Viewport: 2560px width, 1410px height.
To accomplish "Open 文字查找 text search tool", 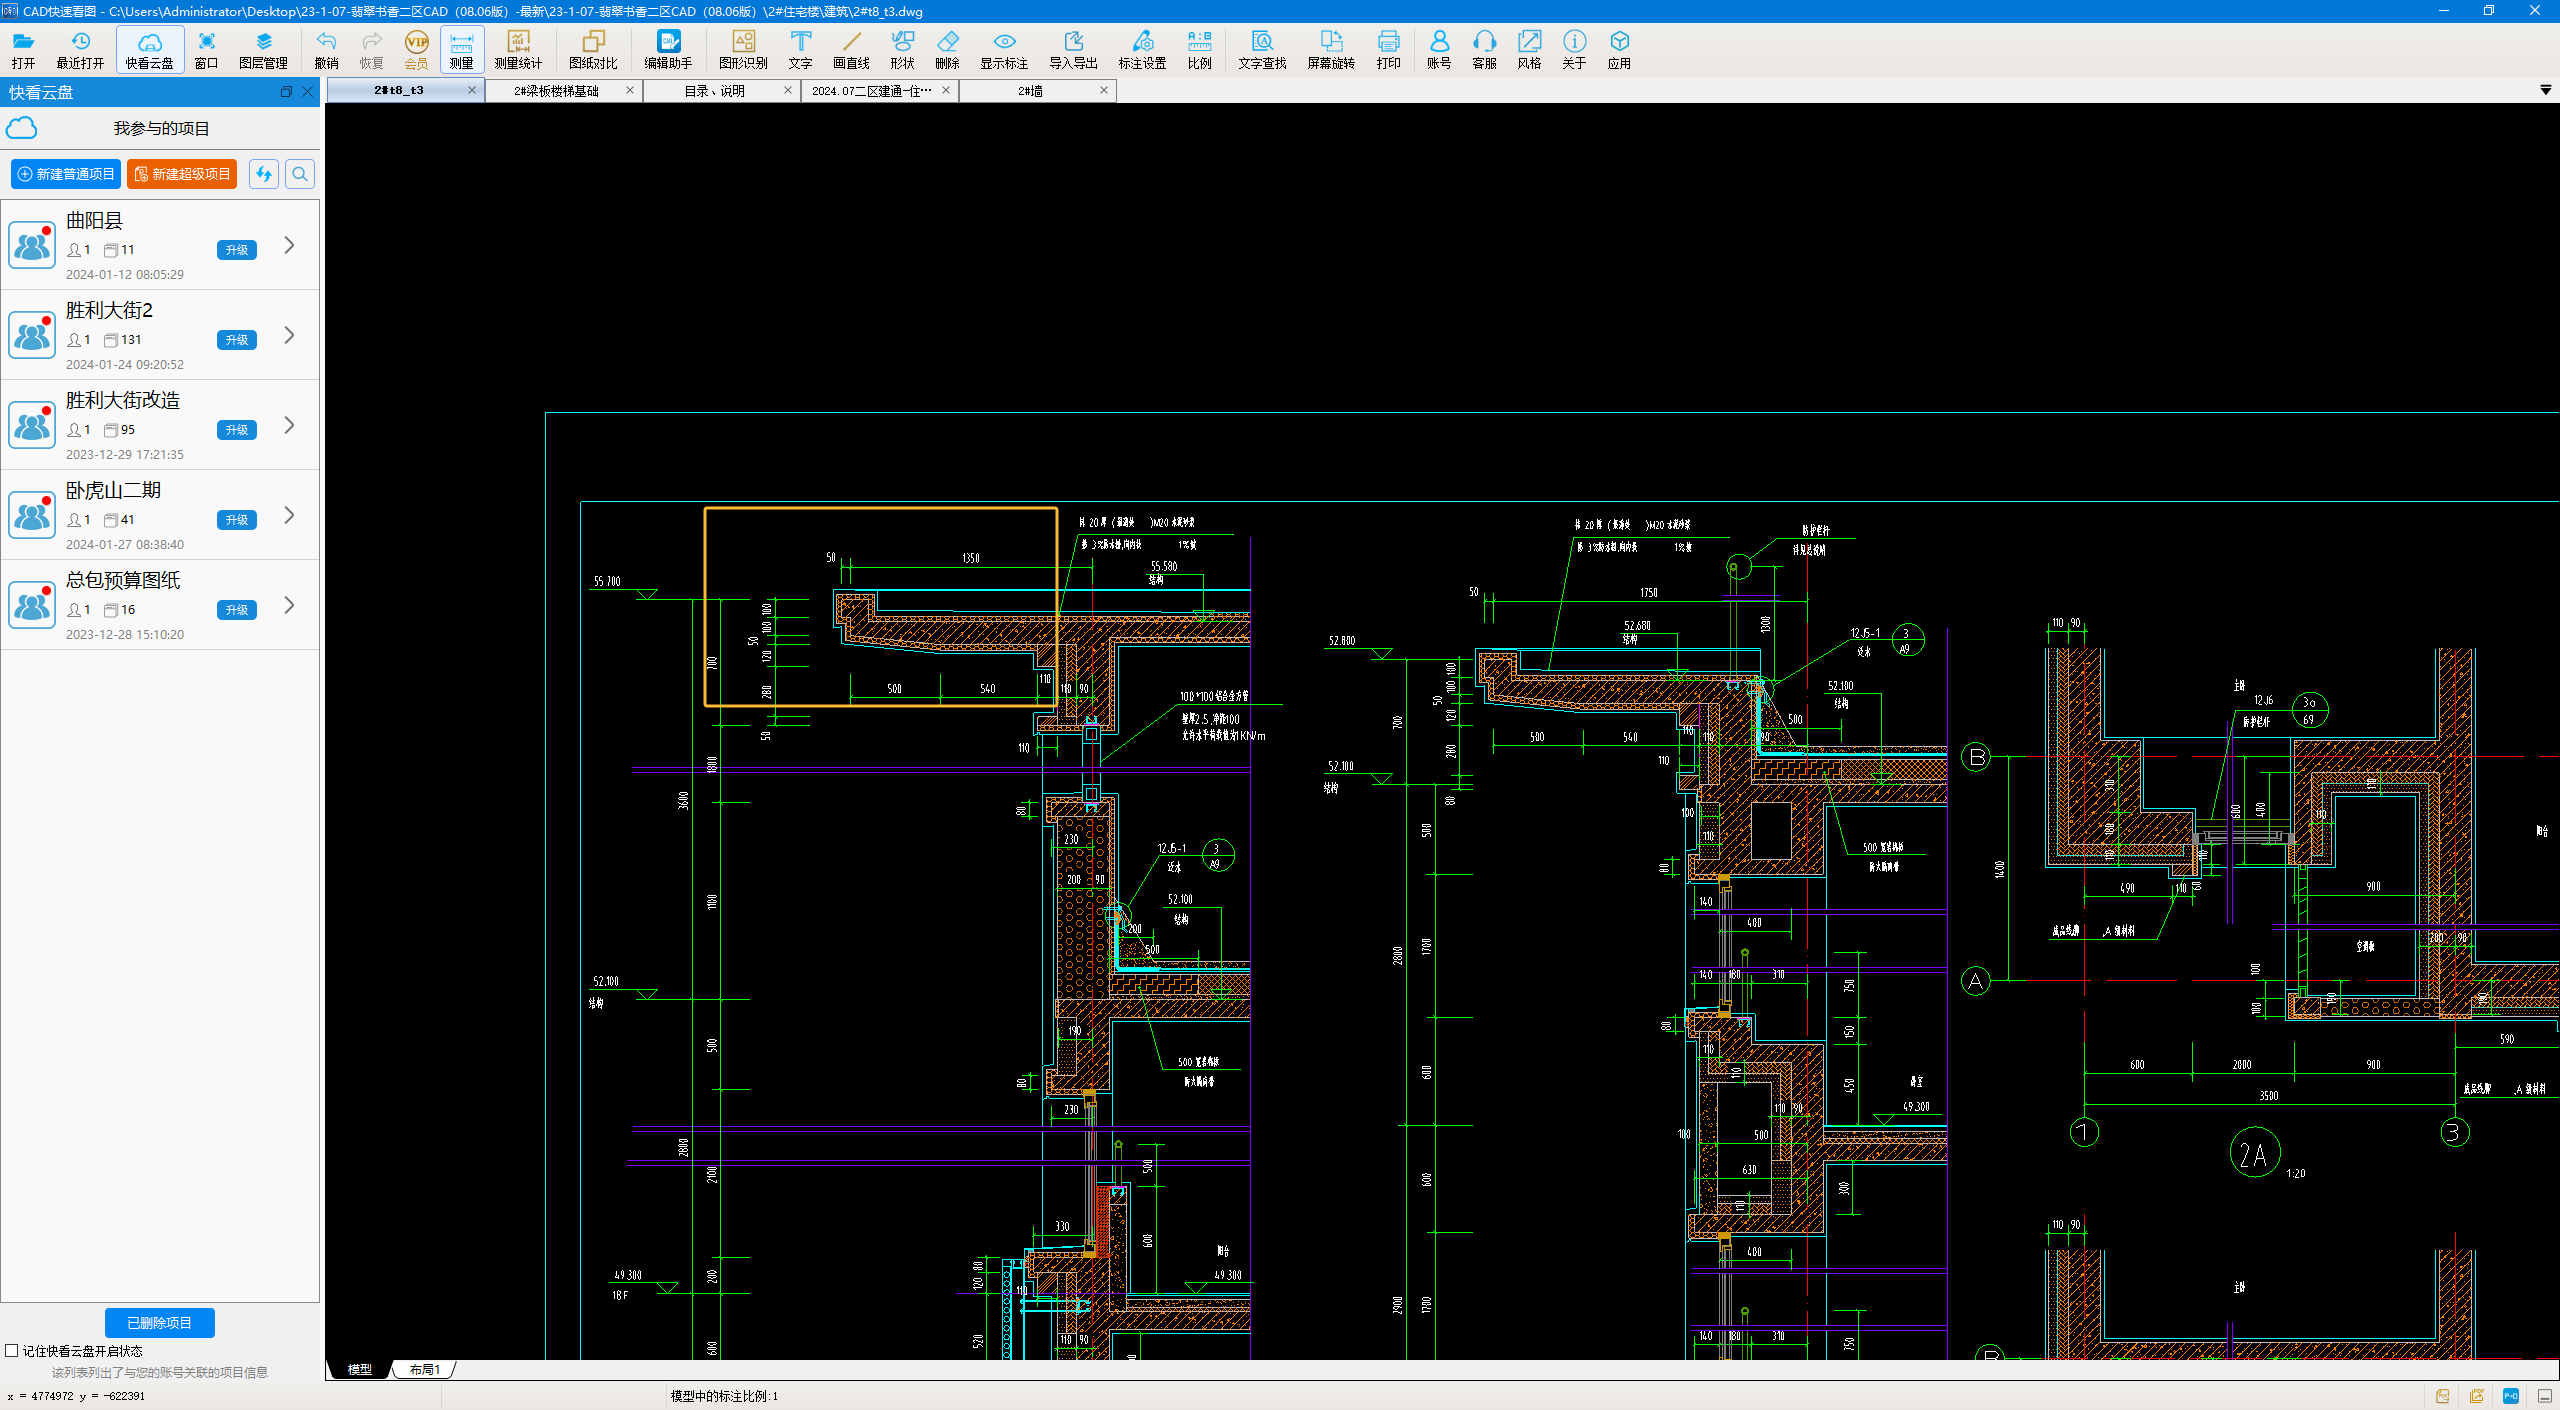I will [x=1262, y=49].
